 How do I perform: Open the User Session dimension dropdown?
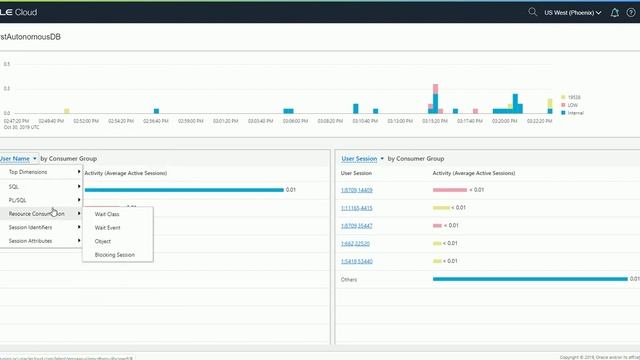(362, 158)
